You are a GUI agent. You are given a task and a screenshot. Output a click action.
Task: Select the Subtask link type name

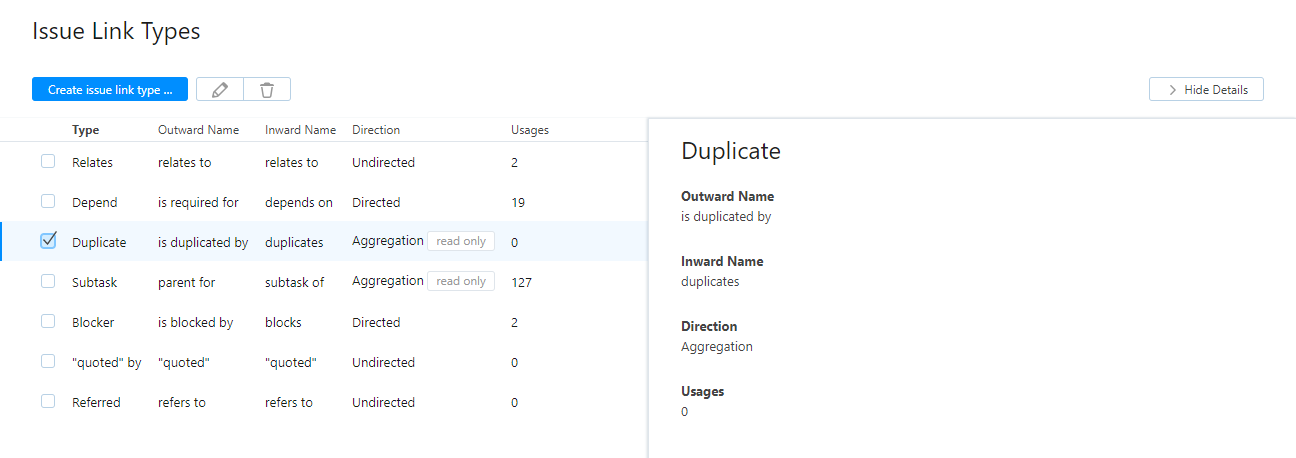pos(95,282)
